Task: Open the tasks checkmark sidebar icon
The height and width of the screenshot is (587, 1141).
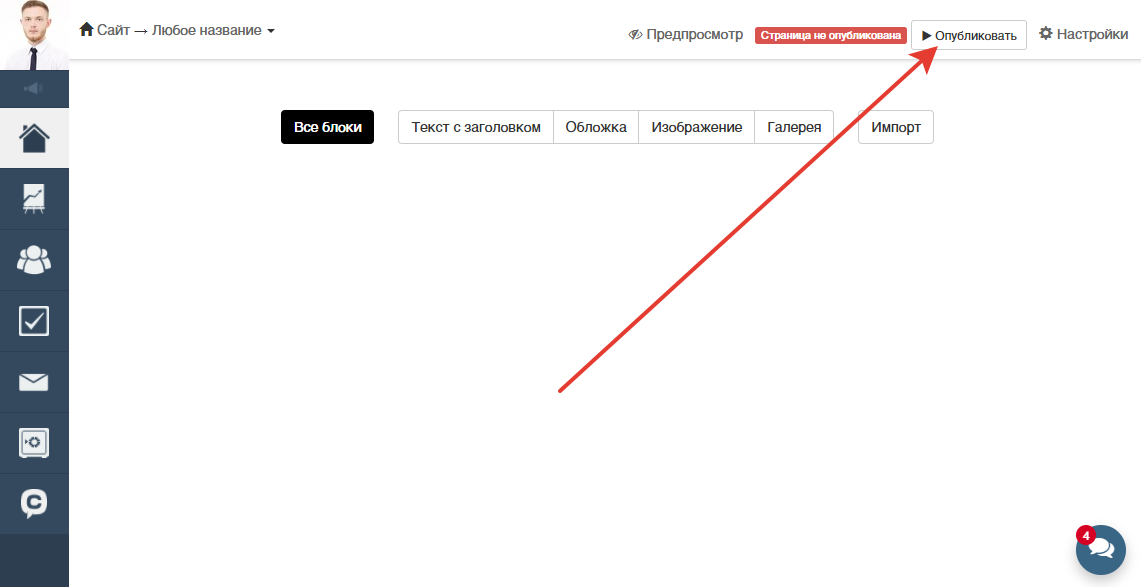Action: click(34, 321)
